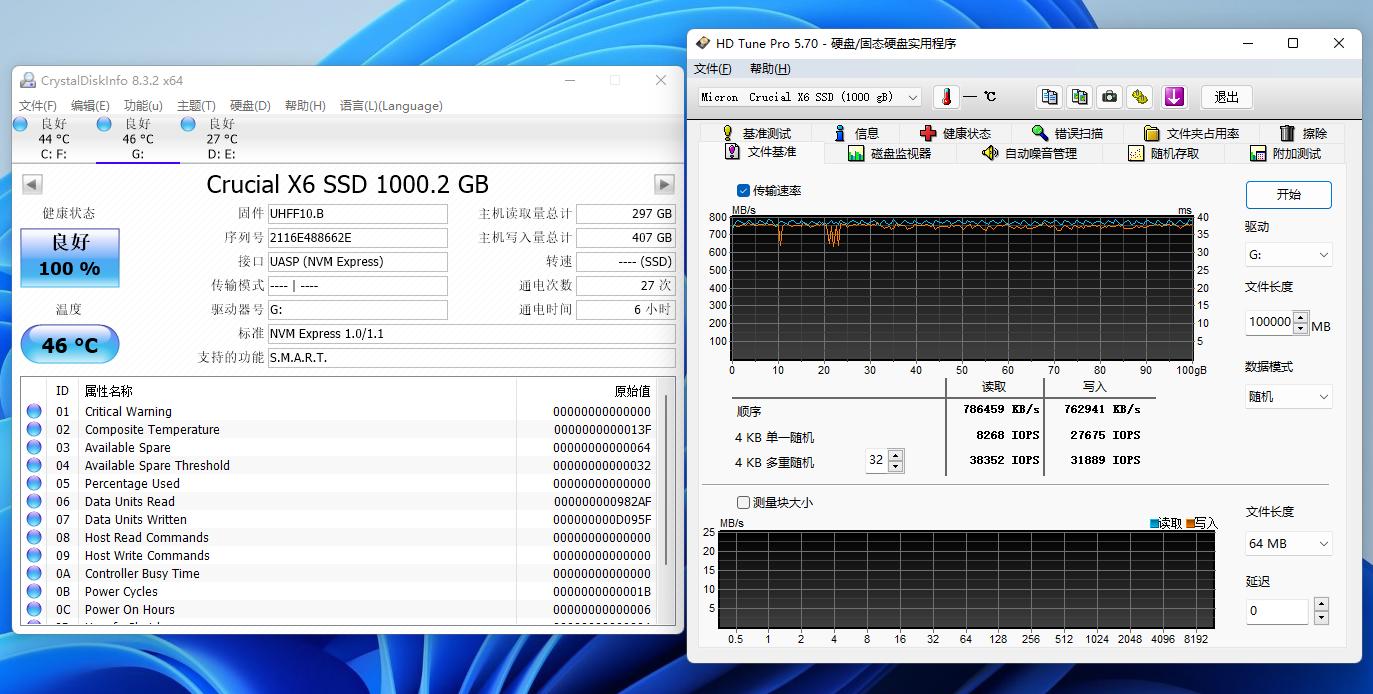Click the 文件长度 100000 input field
Screen dimensions: 1373x694
point(1269,322)
